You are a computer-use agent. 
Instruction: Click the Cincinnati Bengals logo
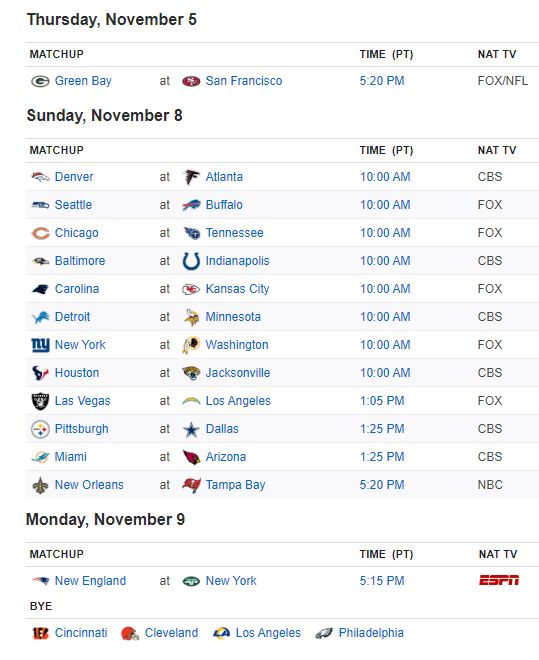pyautogui.click(x=40, y=633)
